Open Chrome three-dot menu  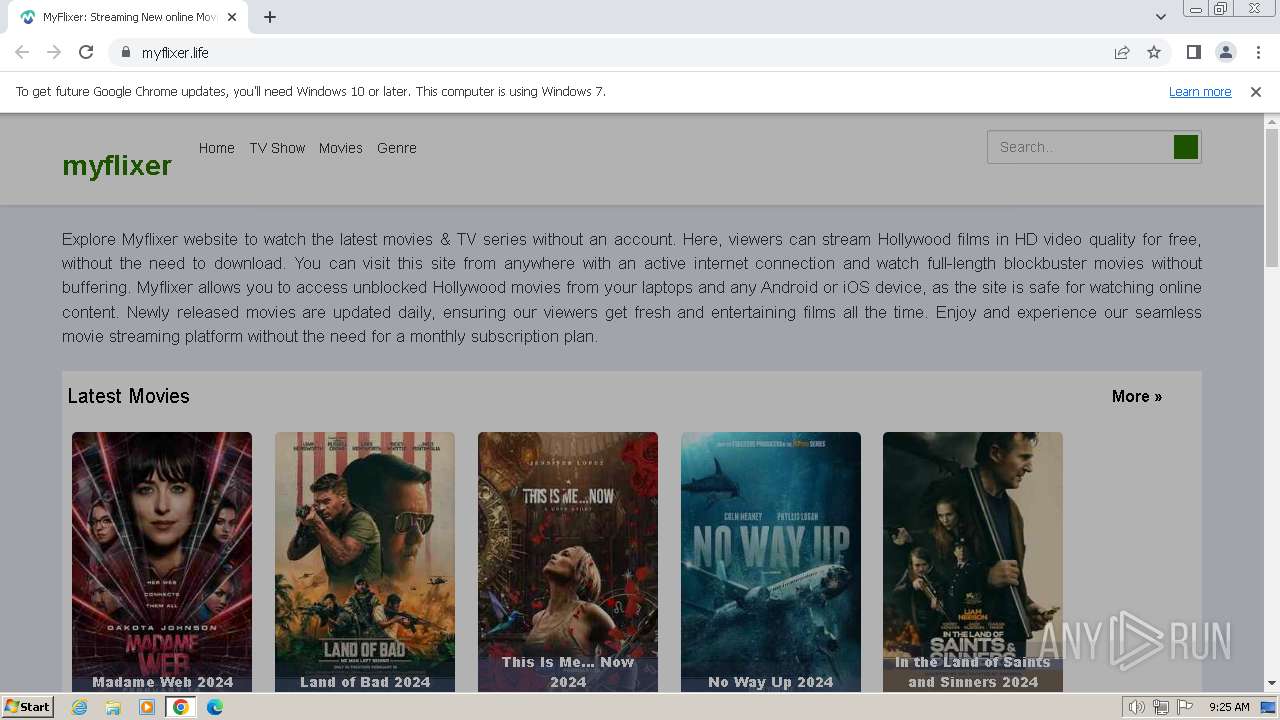(x=1257, y=52)
